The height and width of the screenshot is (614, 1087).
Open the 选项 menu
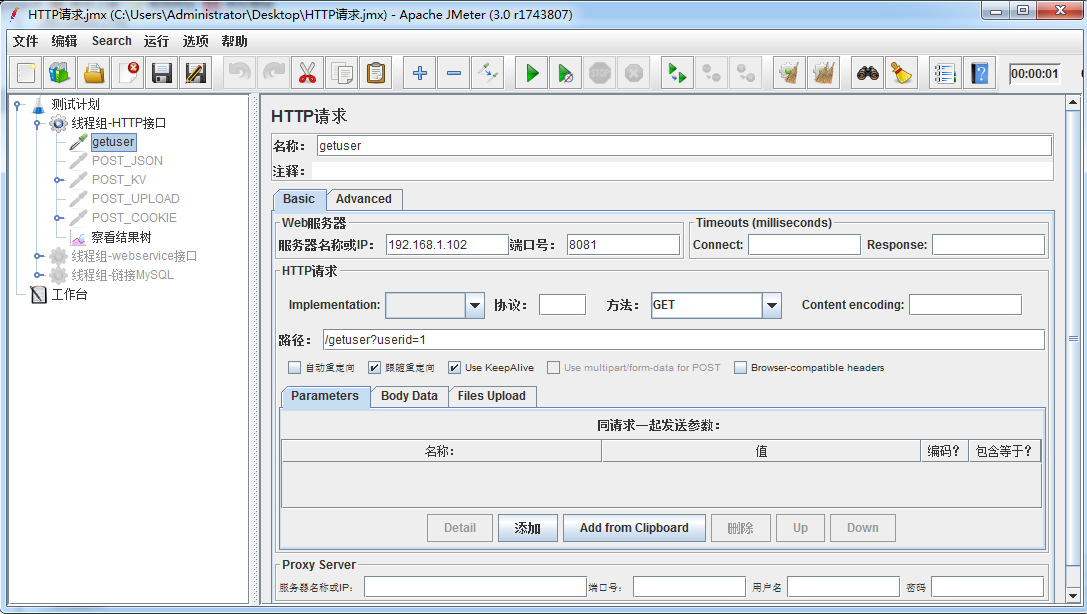point(195,41)
